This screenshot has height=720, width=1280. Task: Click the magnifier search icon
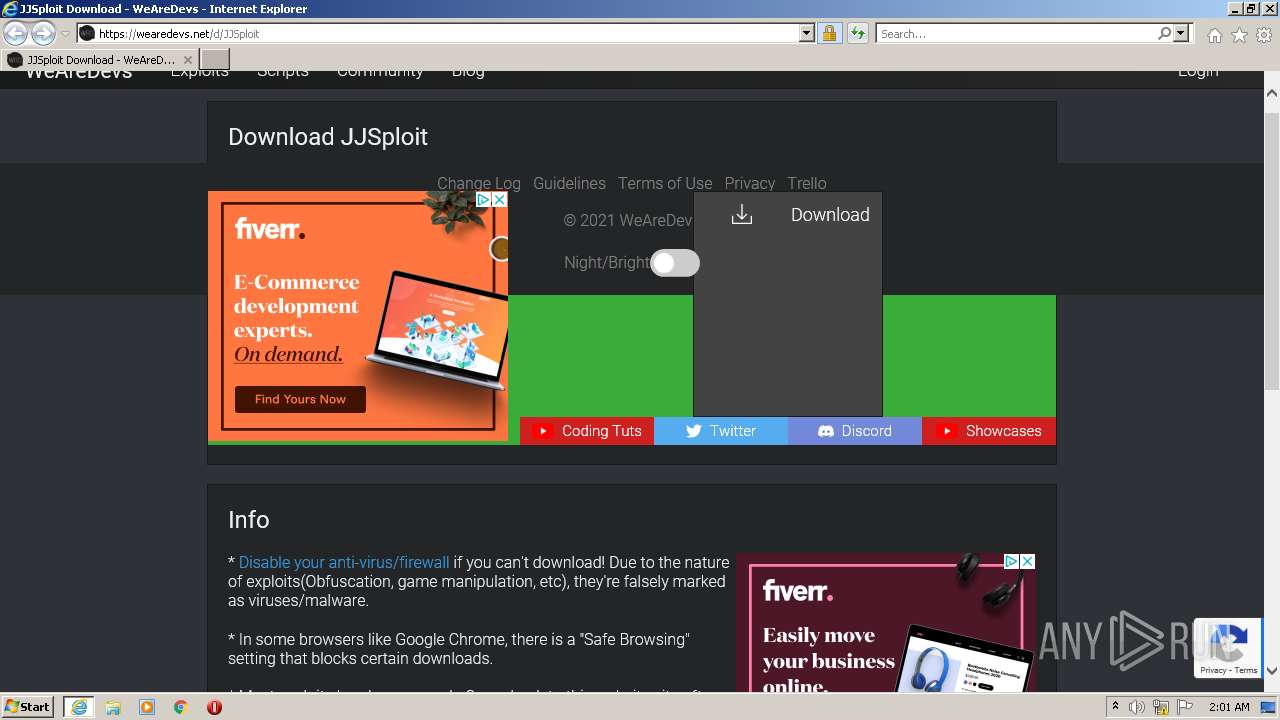pos(1164,34)
